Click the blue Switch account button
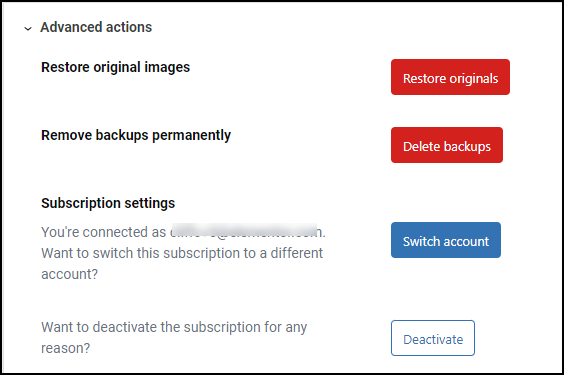This screenshot has width=564, height=375. point(446,240)
